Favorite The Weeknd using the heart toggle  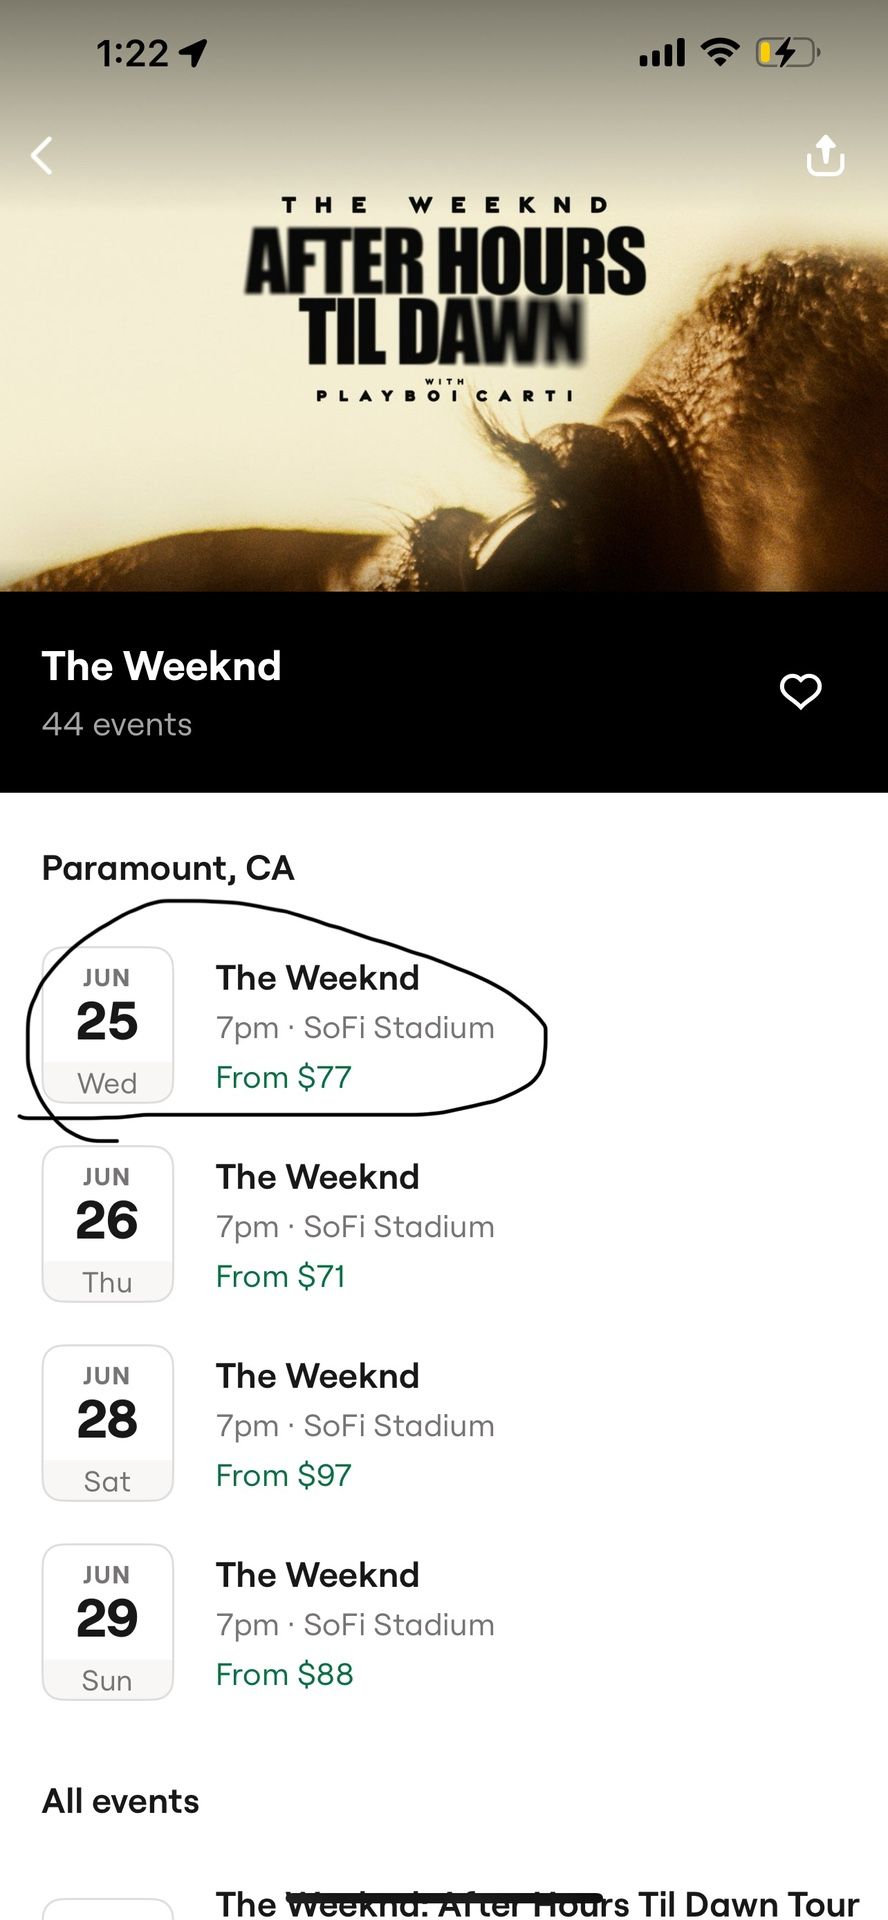[800, 691]
